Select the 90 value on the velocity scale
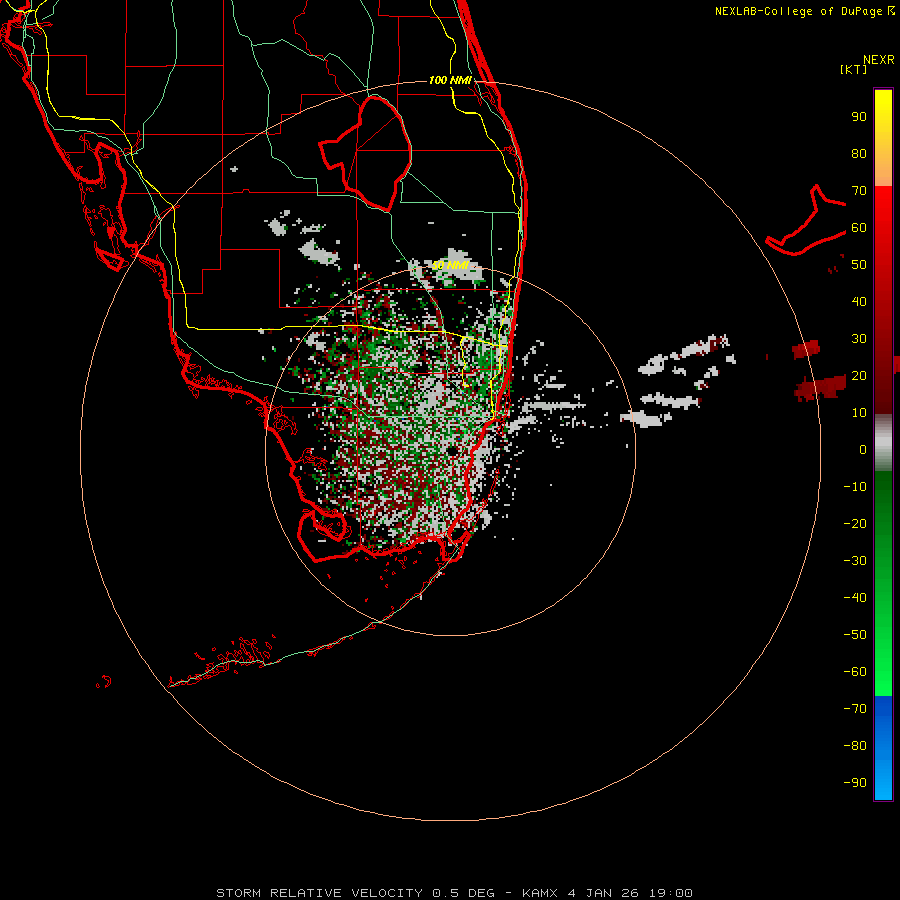Image resolution: width=900 pixels, height=900 pixels. click(x=859, y=117)
